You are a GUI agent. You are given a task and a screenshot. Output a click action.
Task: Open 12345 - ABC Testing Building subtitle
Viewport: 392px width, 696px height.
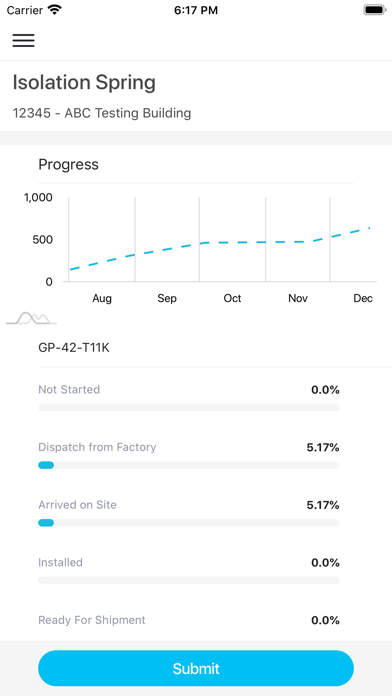coord(102,113)
